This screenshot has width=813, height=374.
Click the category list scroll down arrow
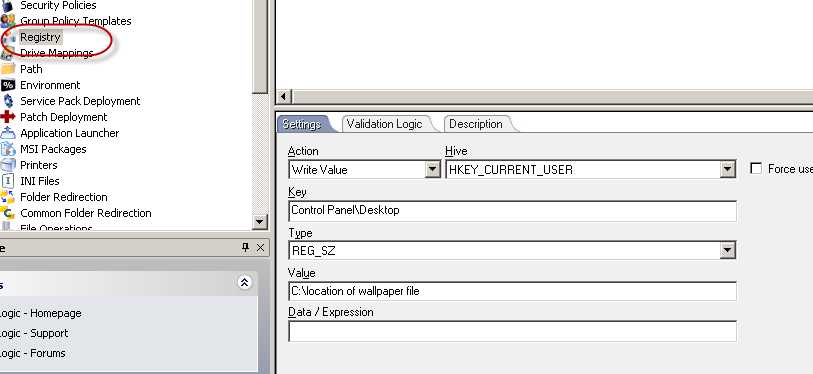click(x=260, y=222)
